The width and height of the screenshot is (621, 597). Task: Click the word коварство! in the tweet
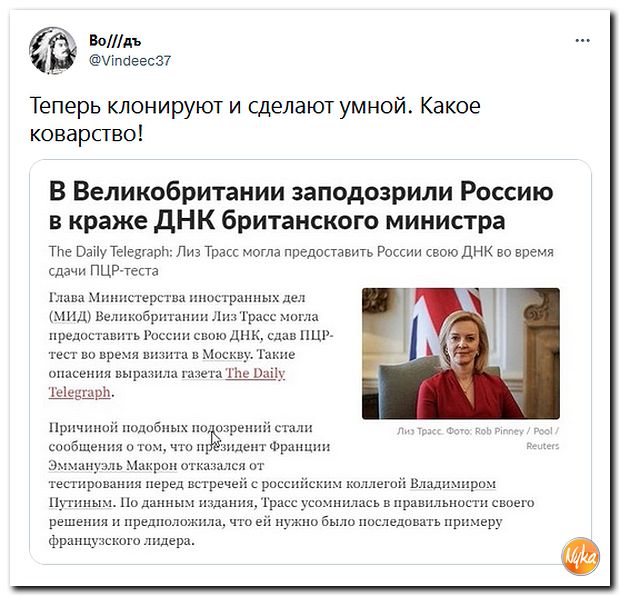(86, 134)
